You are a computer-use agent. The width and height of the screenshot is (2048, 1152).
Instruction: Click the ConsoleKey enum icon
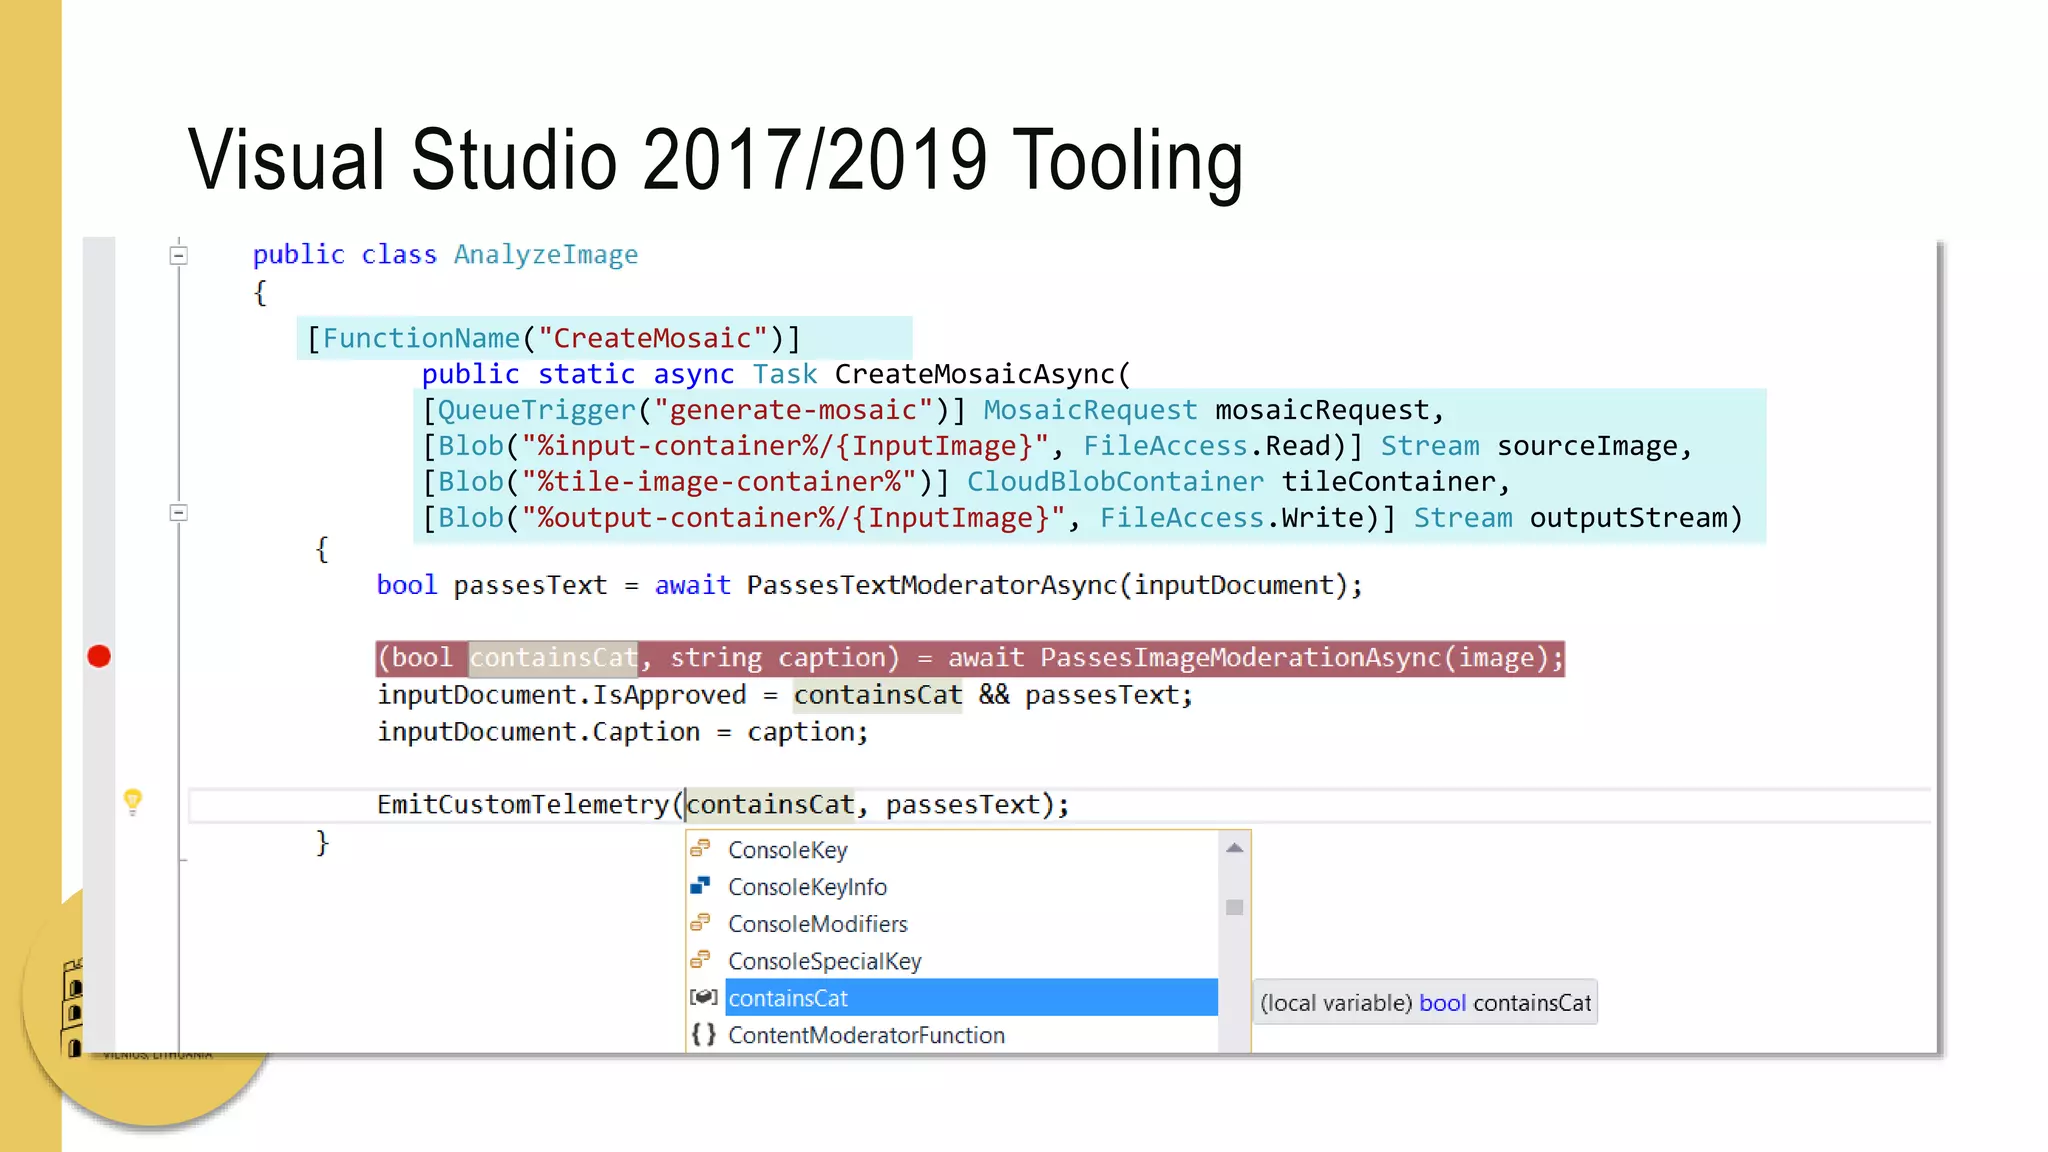click(x=701, y=849)
